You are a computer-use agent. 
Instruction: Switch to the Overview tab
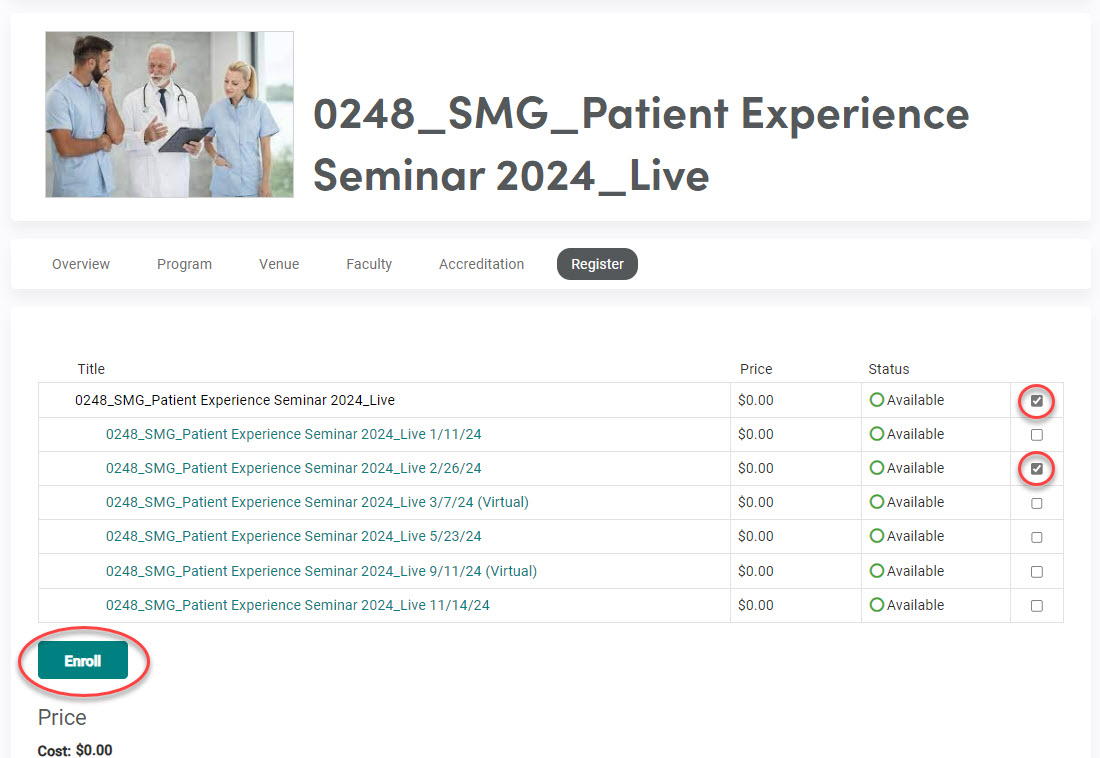point(81,264)
